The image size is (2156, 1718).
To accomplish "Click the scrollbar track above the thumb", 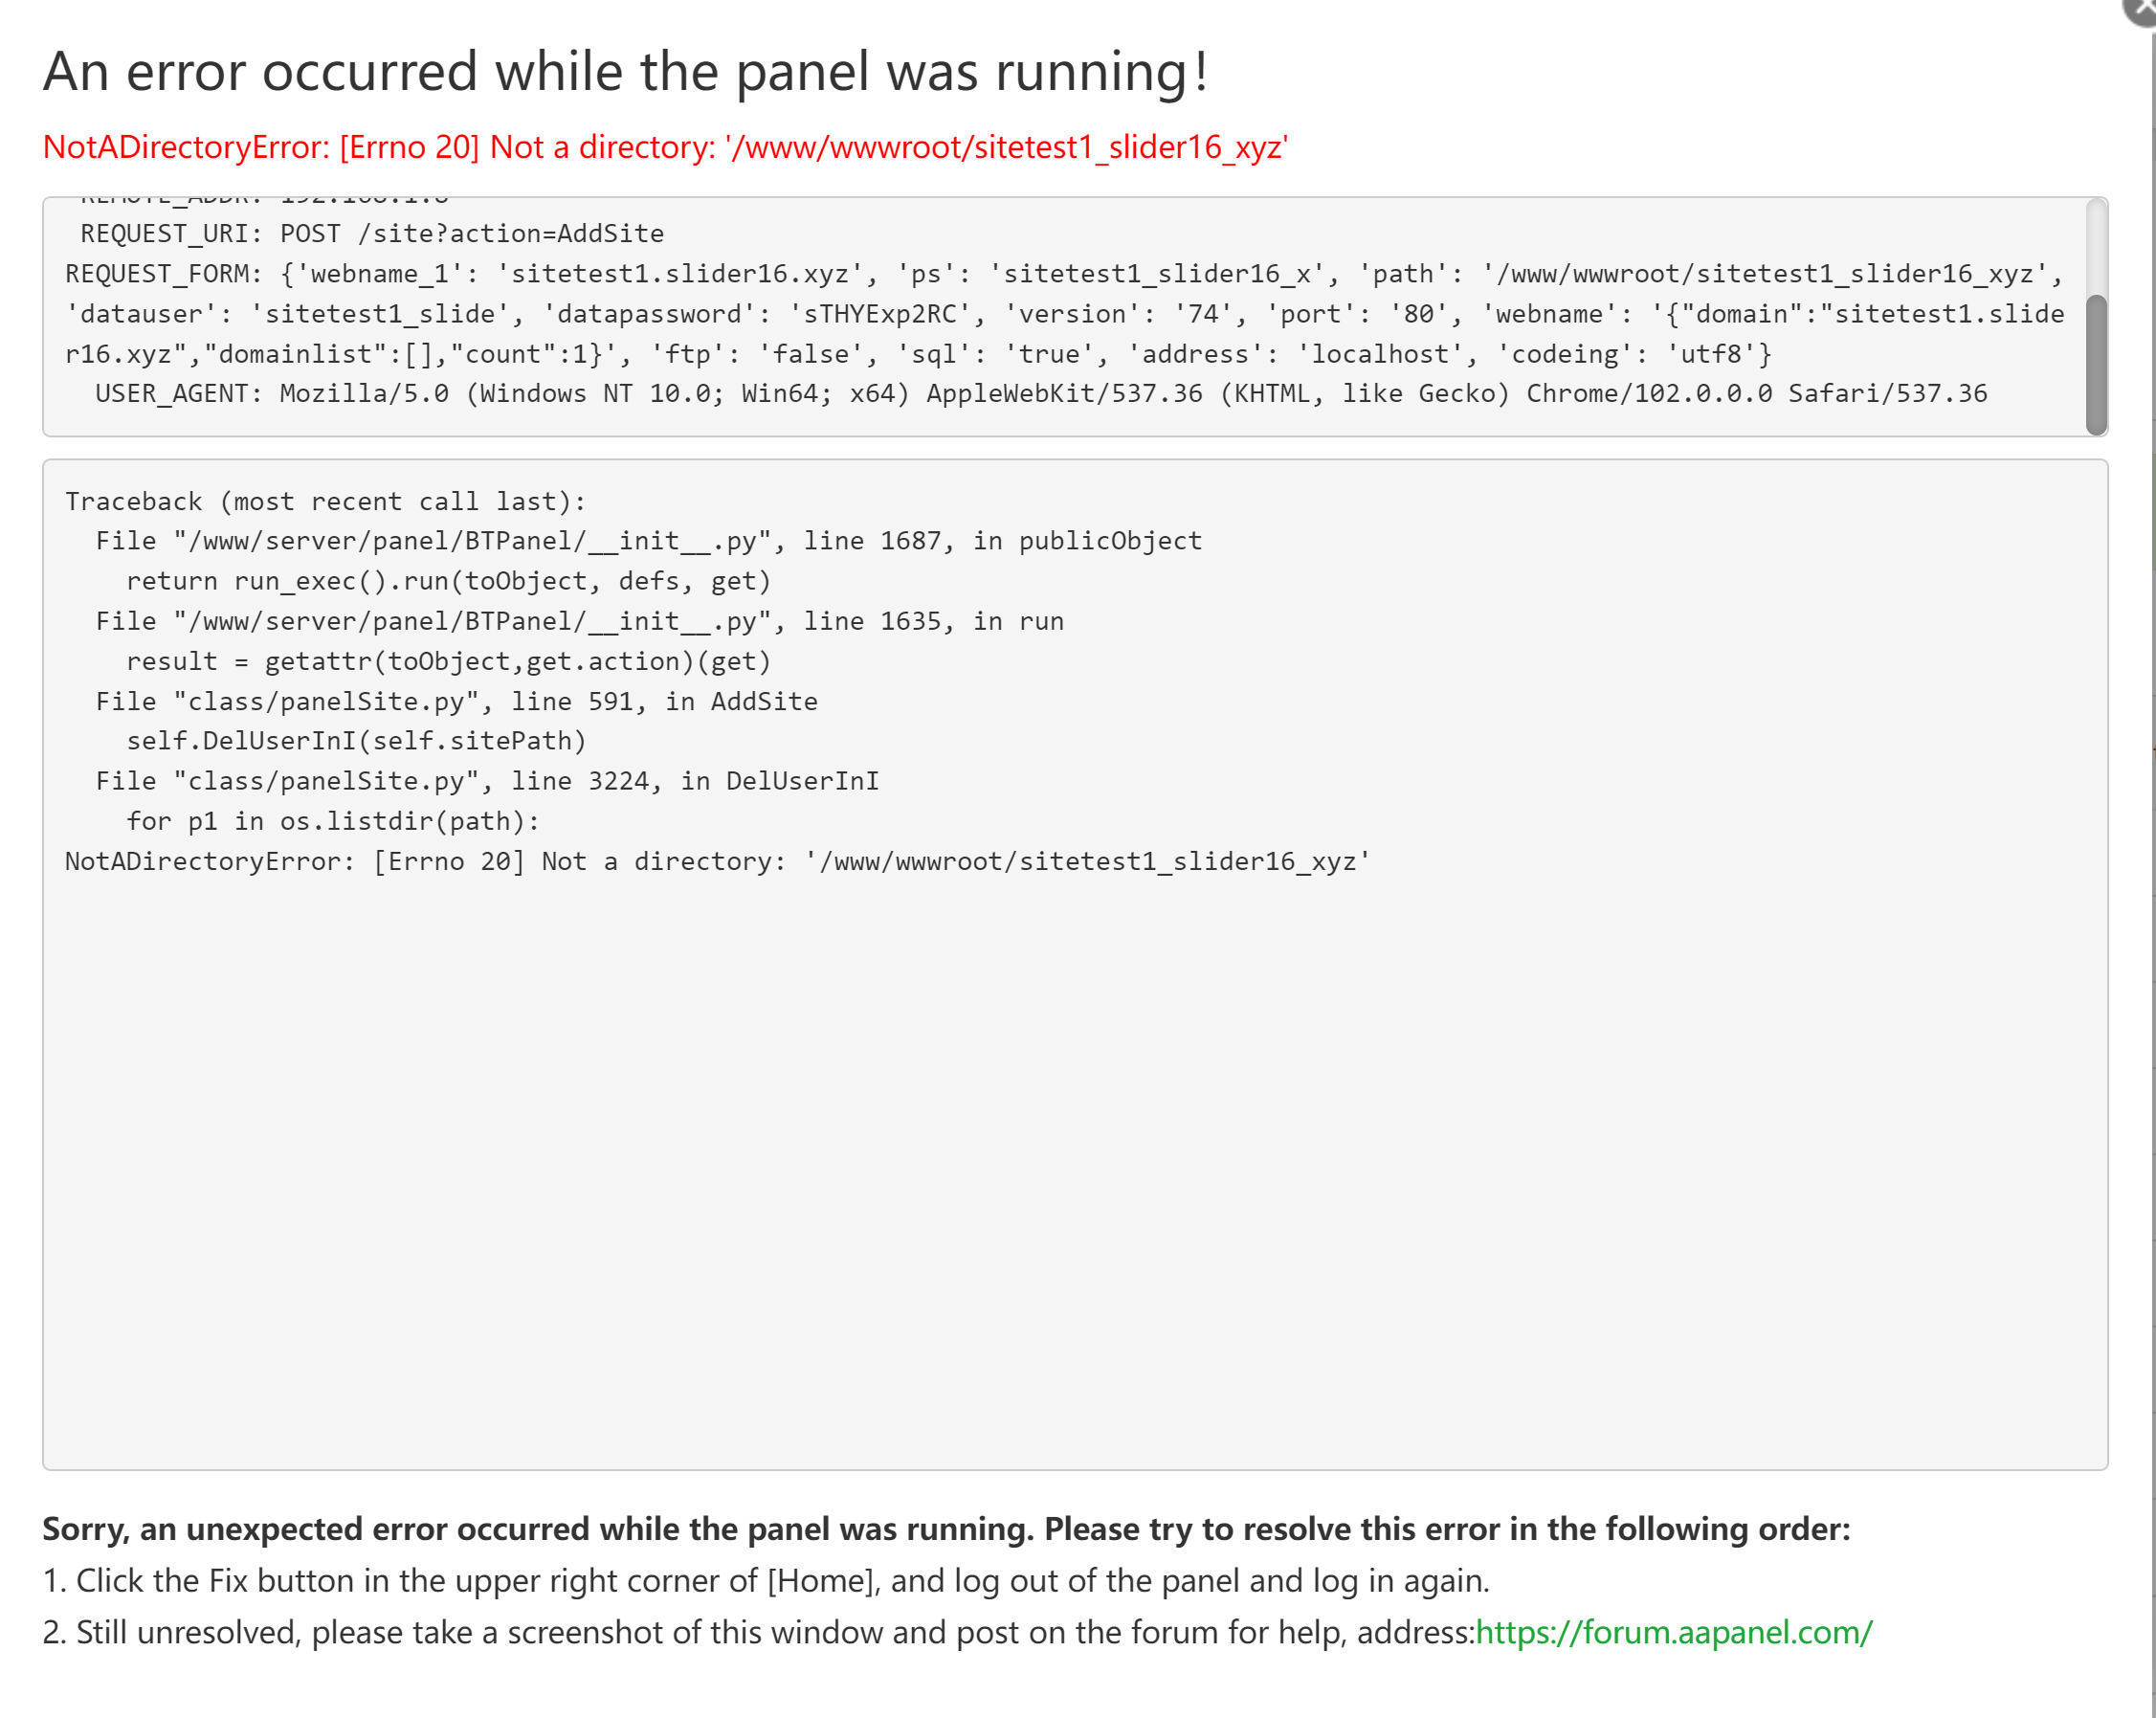I will tap(2096, 246).
